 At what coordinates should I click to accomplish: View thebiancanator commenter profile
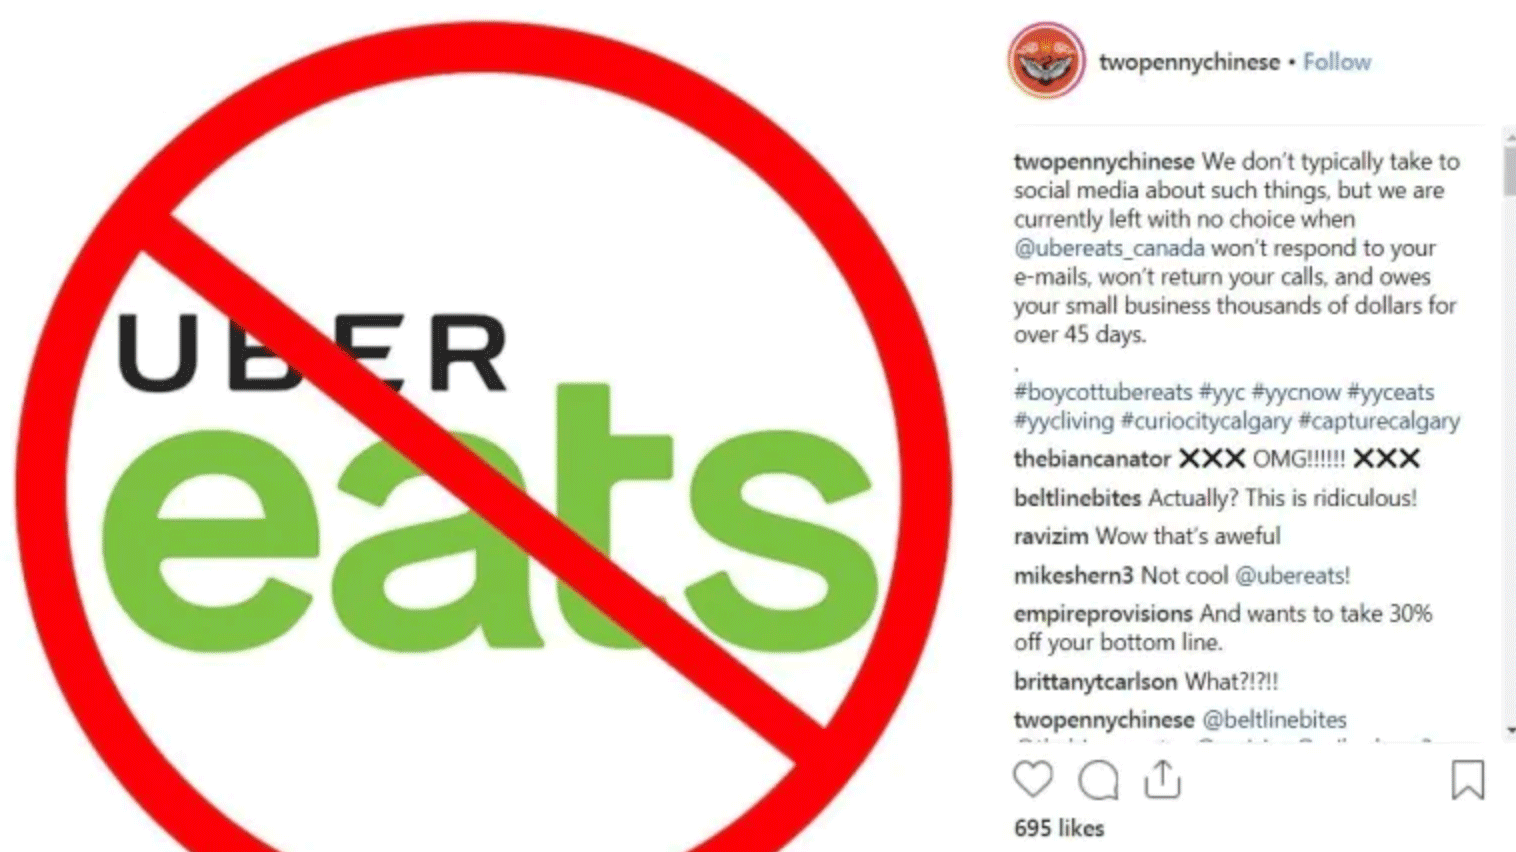(1092, 459)
